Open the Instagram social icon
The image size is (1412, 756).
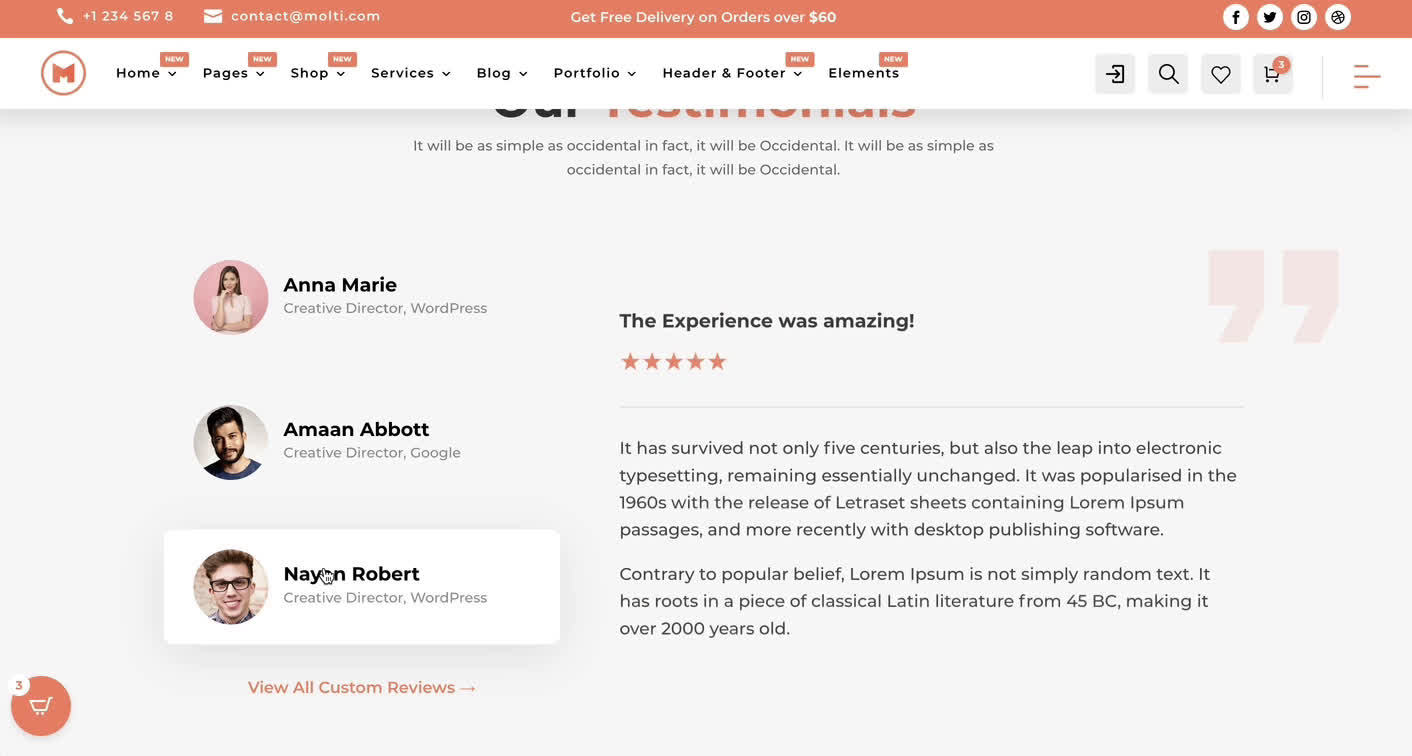click(x=1304, y=17)
